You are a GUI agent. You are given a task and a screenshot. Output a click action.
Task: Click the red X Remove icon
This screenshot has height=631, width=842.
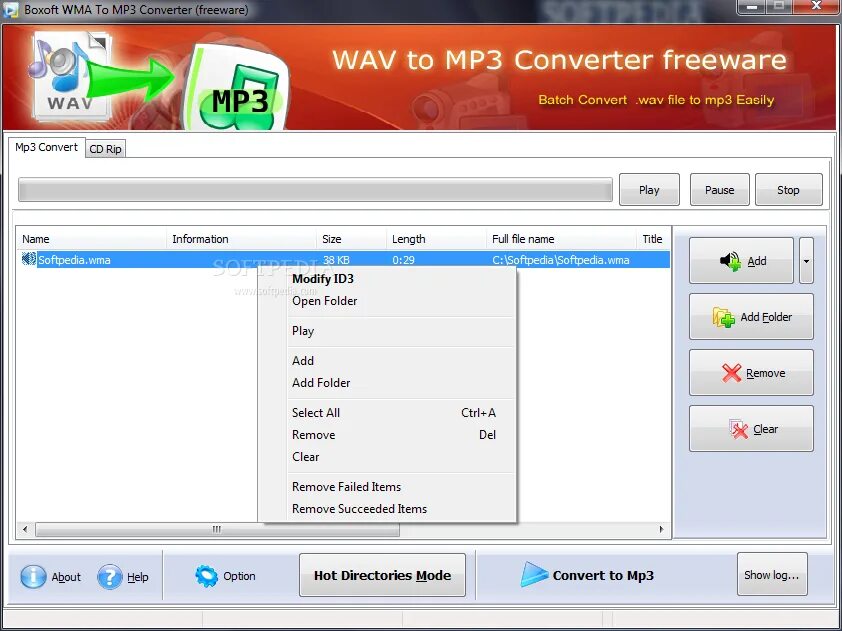coord(731,372)
